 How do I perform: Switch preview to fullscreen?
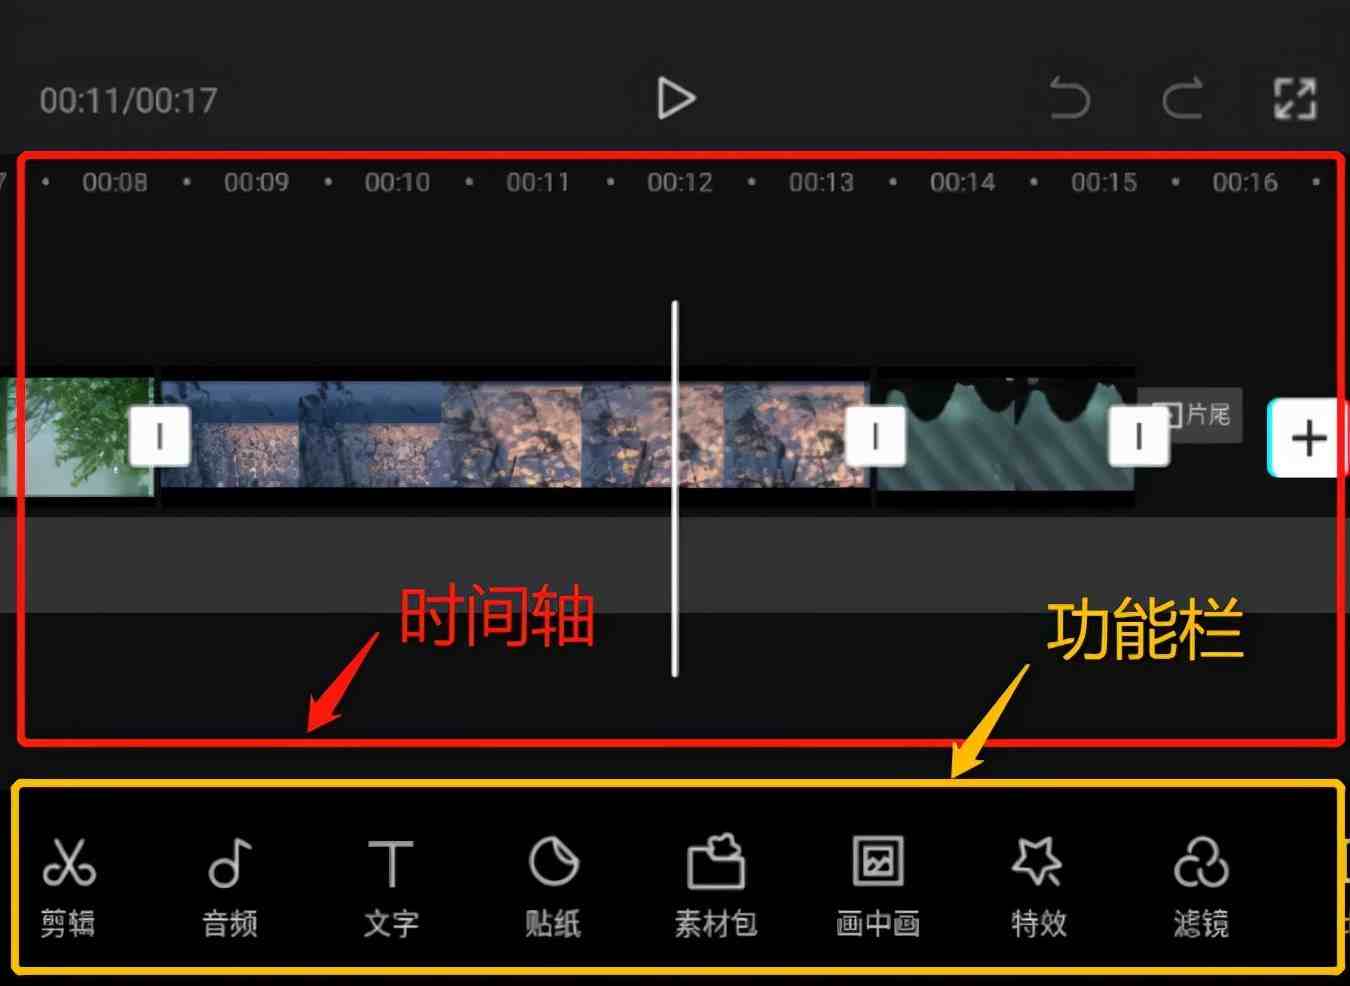(1295, 98)
